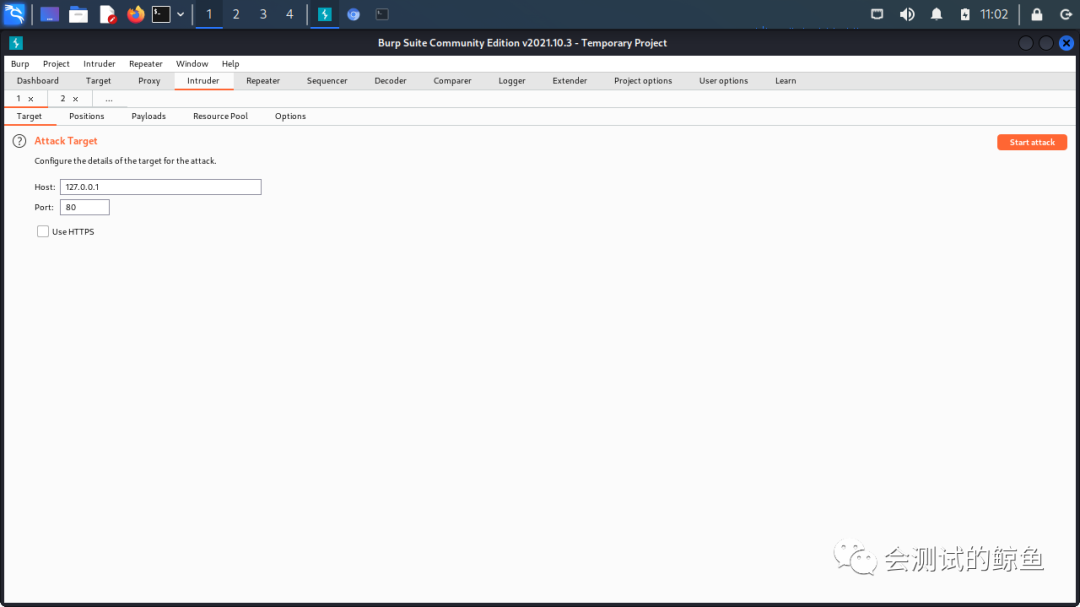Close the Burp Suite window
This screenshot has width=1080, height=607.
pos(1066,43)
